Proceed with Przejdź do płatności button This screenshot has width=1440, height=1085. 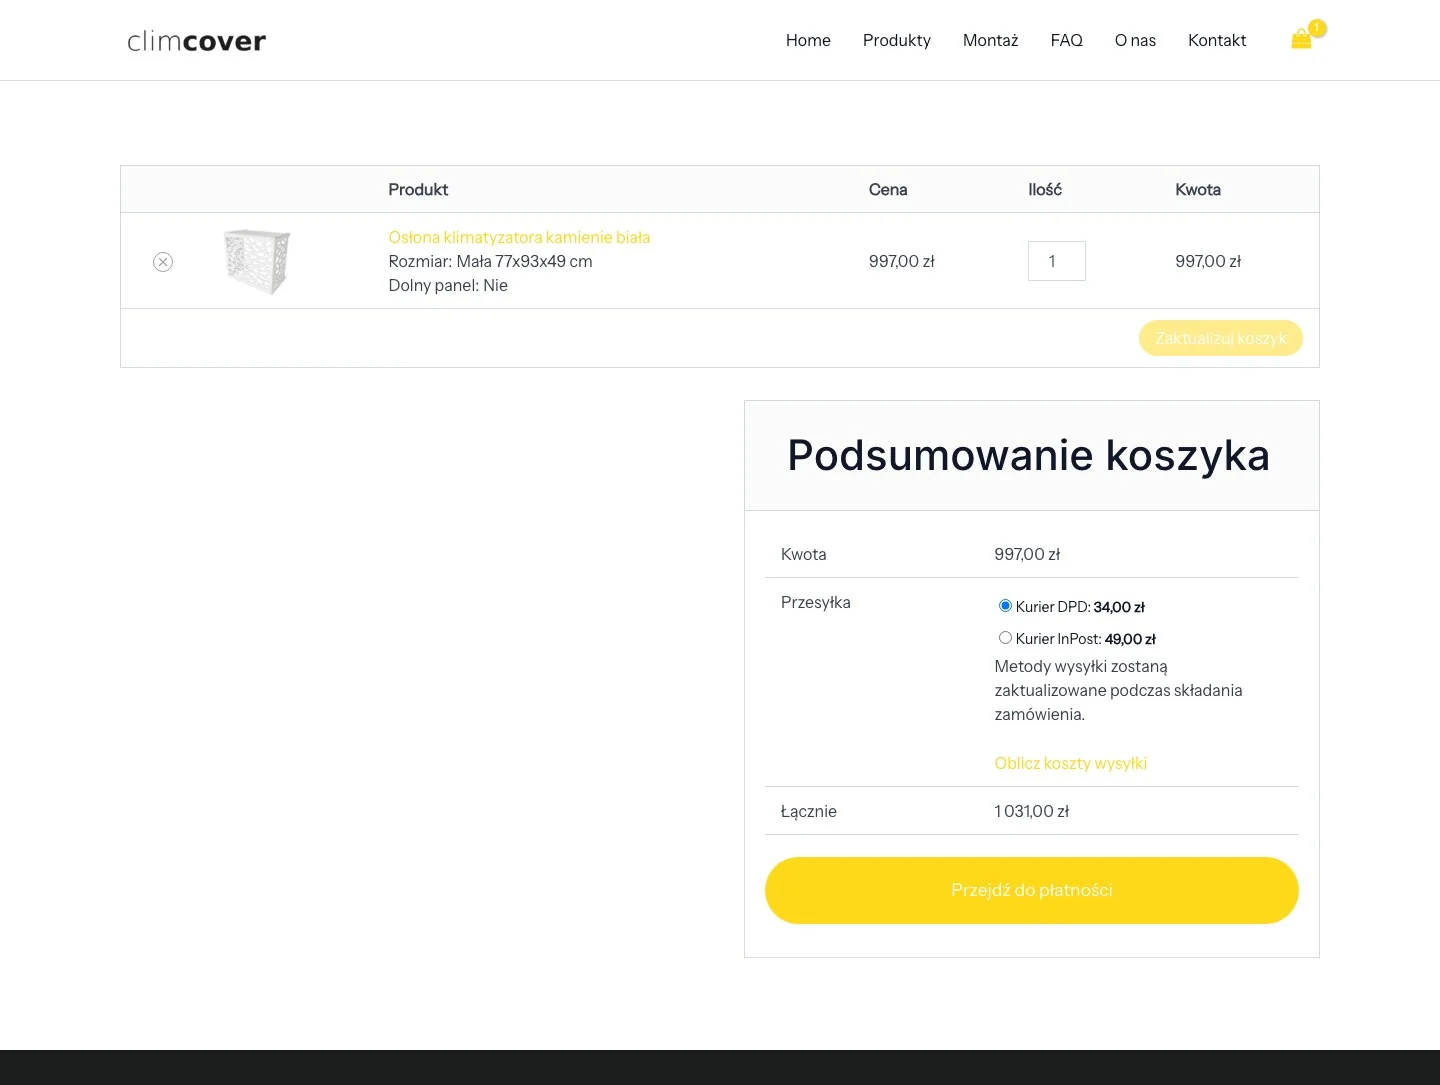click(1032, 890)
